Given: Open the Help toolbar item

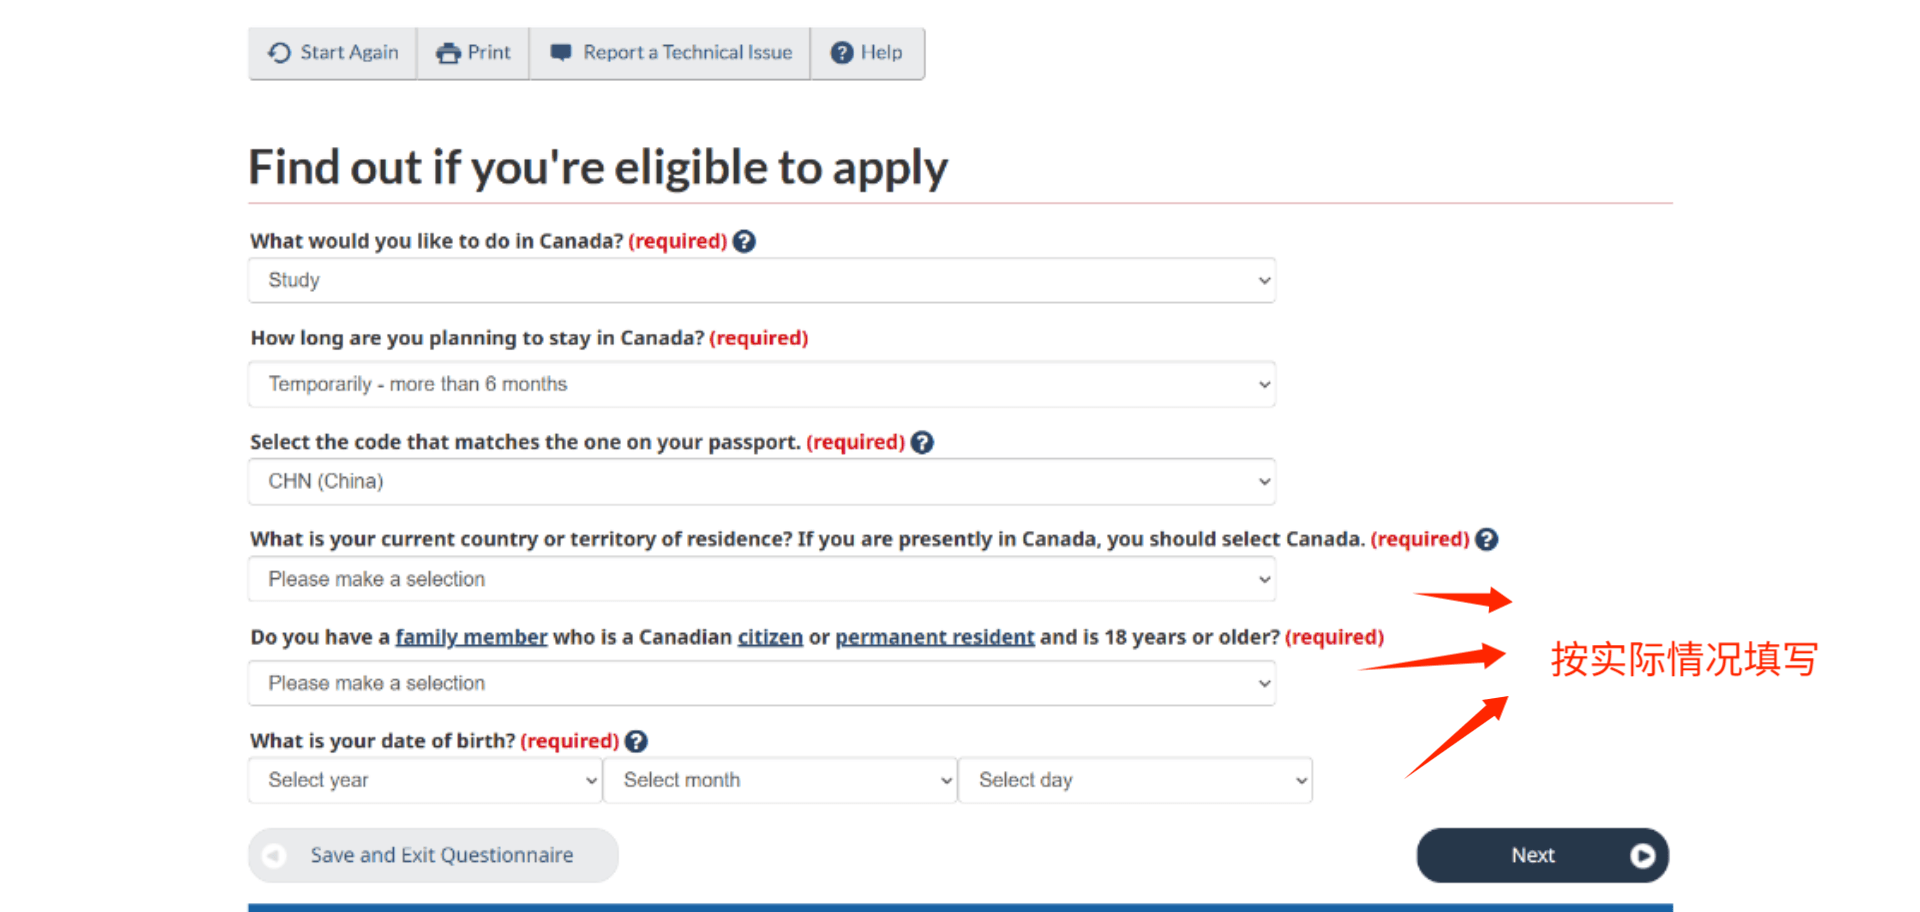Looking at the screenshot, I should [867, 53].
